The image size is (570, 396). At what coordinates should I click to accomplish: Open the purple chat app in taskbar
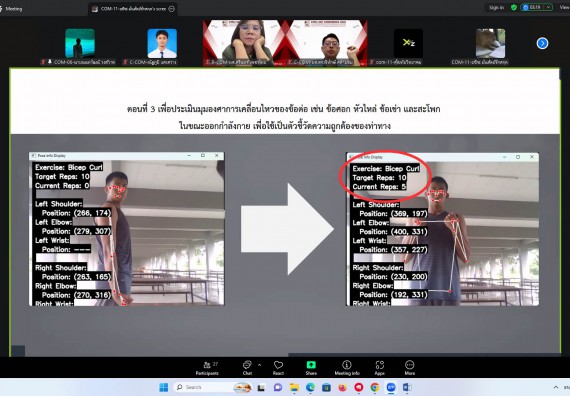tap(278, 388)
